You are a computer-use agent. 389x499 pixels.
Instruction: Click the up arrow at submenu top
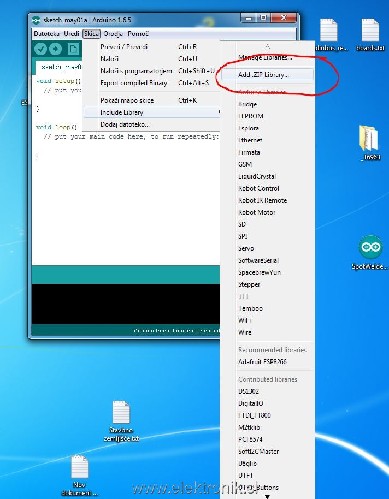click(267, 46)
